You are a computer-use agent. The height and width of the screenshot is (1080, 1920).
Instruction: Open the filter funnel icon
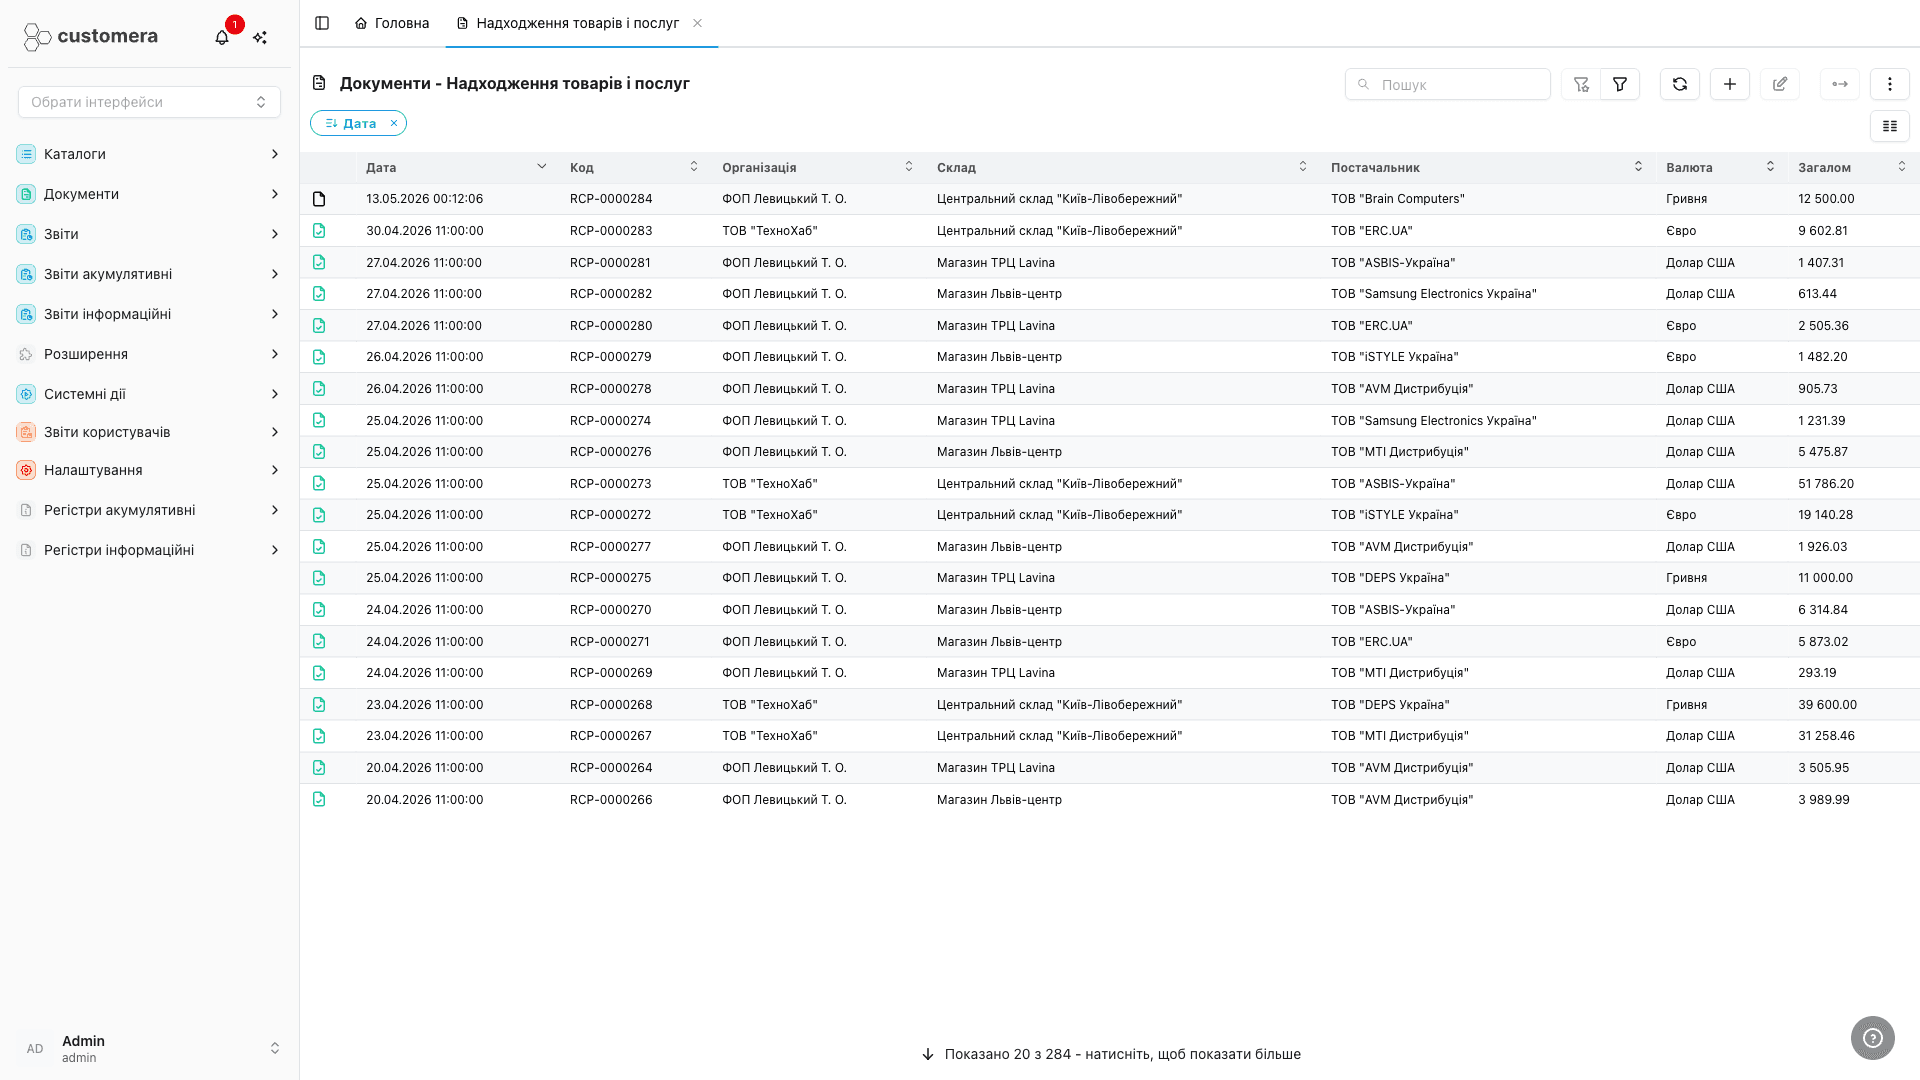[x=1620, y=84]
